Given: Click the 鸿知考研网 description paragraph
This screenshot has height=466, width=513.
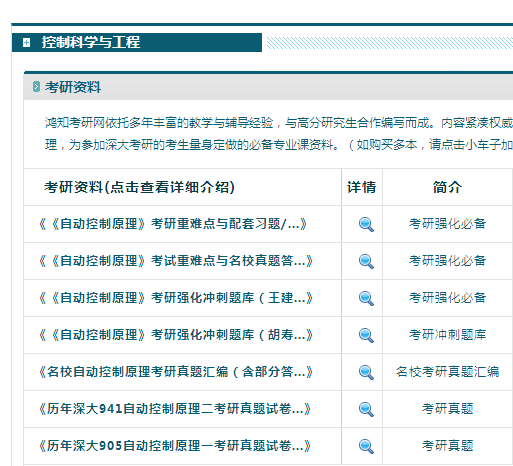Looking at the screenshot, I should click(279, 134).
